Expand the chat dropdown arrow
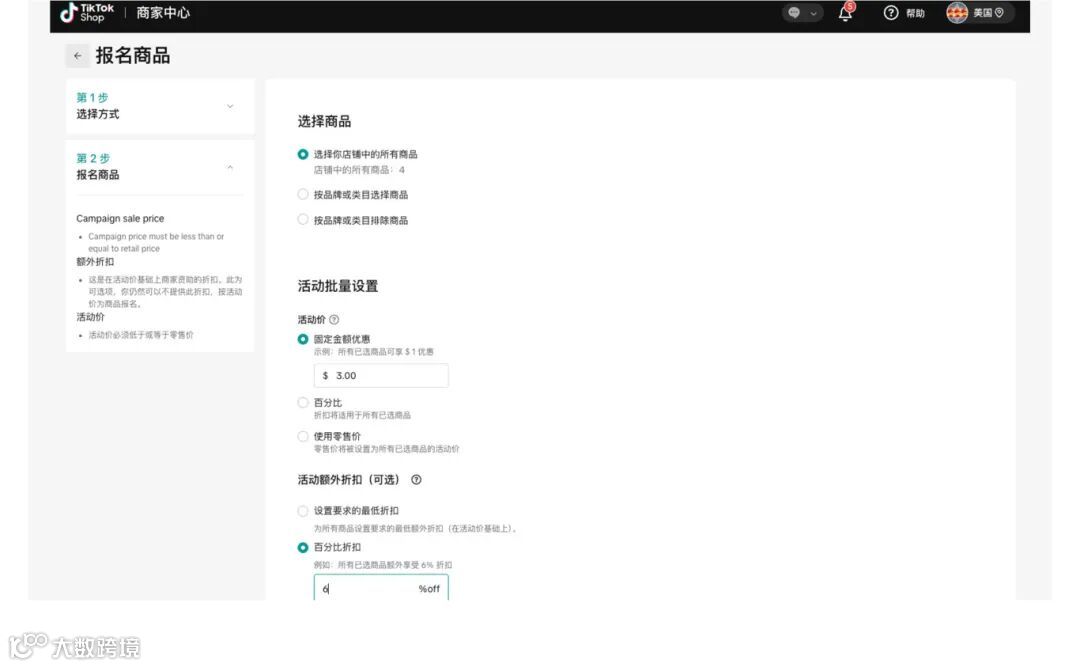Screen dimensions: 1080x667 click(813, 13)
